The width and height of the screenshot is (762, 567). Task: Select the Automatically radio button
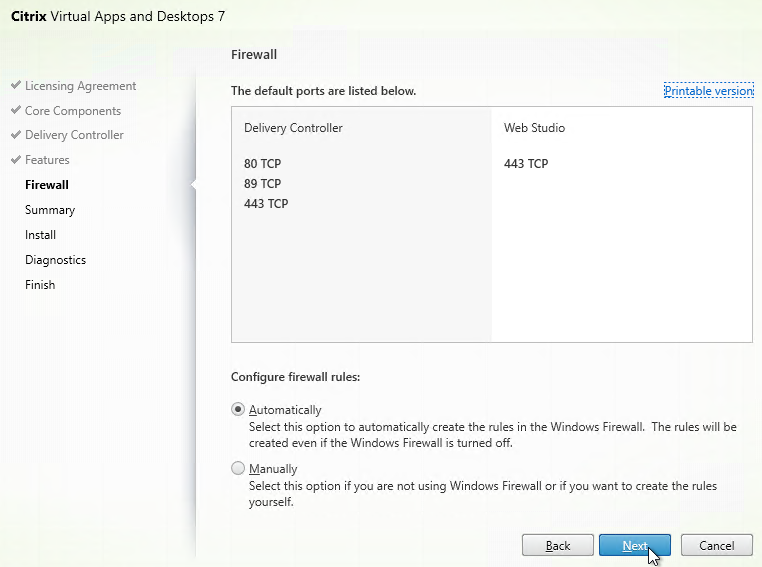click(x=238, y=410)
